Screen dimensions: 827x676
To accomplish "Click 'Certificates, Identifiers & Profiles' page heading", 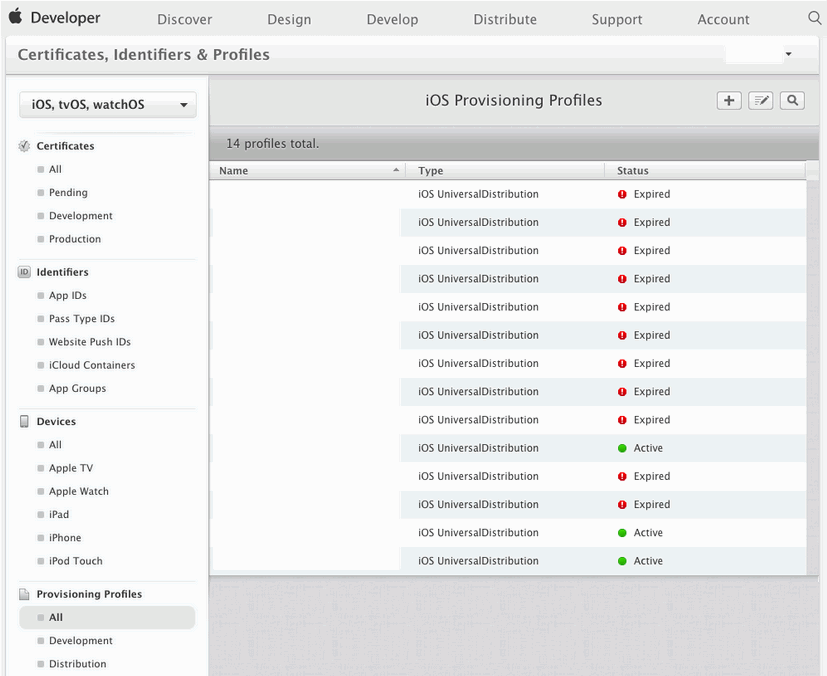I will [143, 54].
